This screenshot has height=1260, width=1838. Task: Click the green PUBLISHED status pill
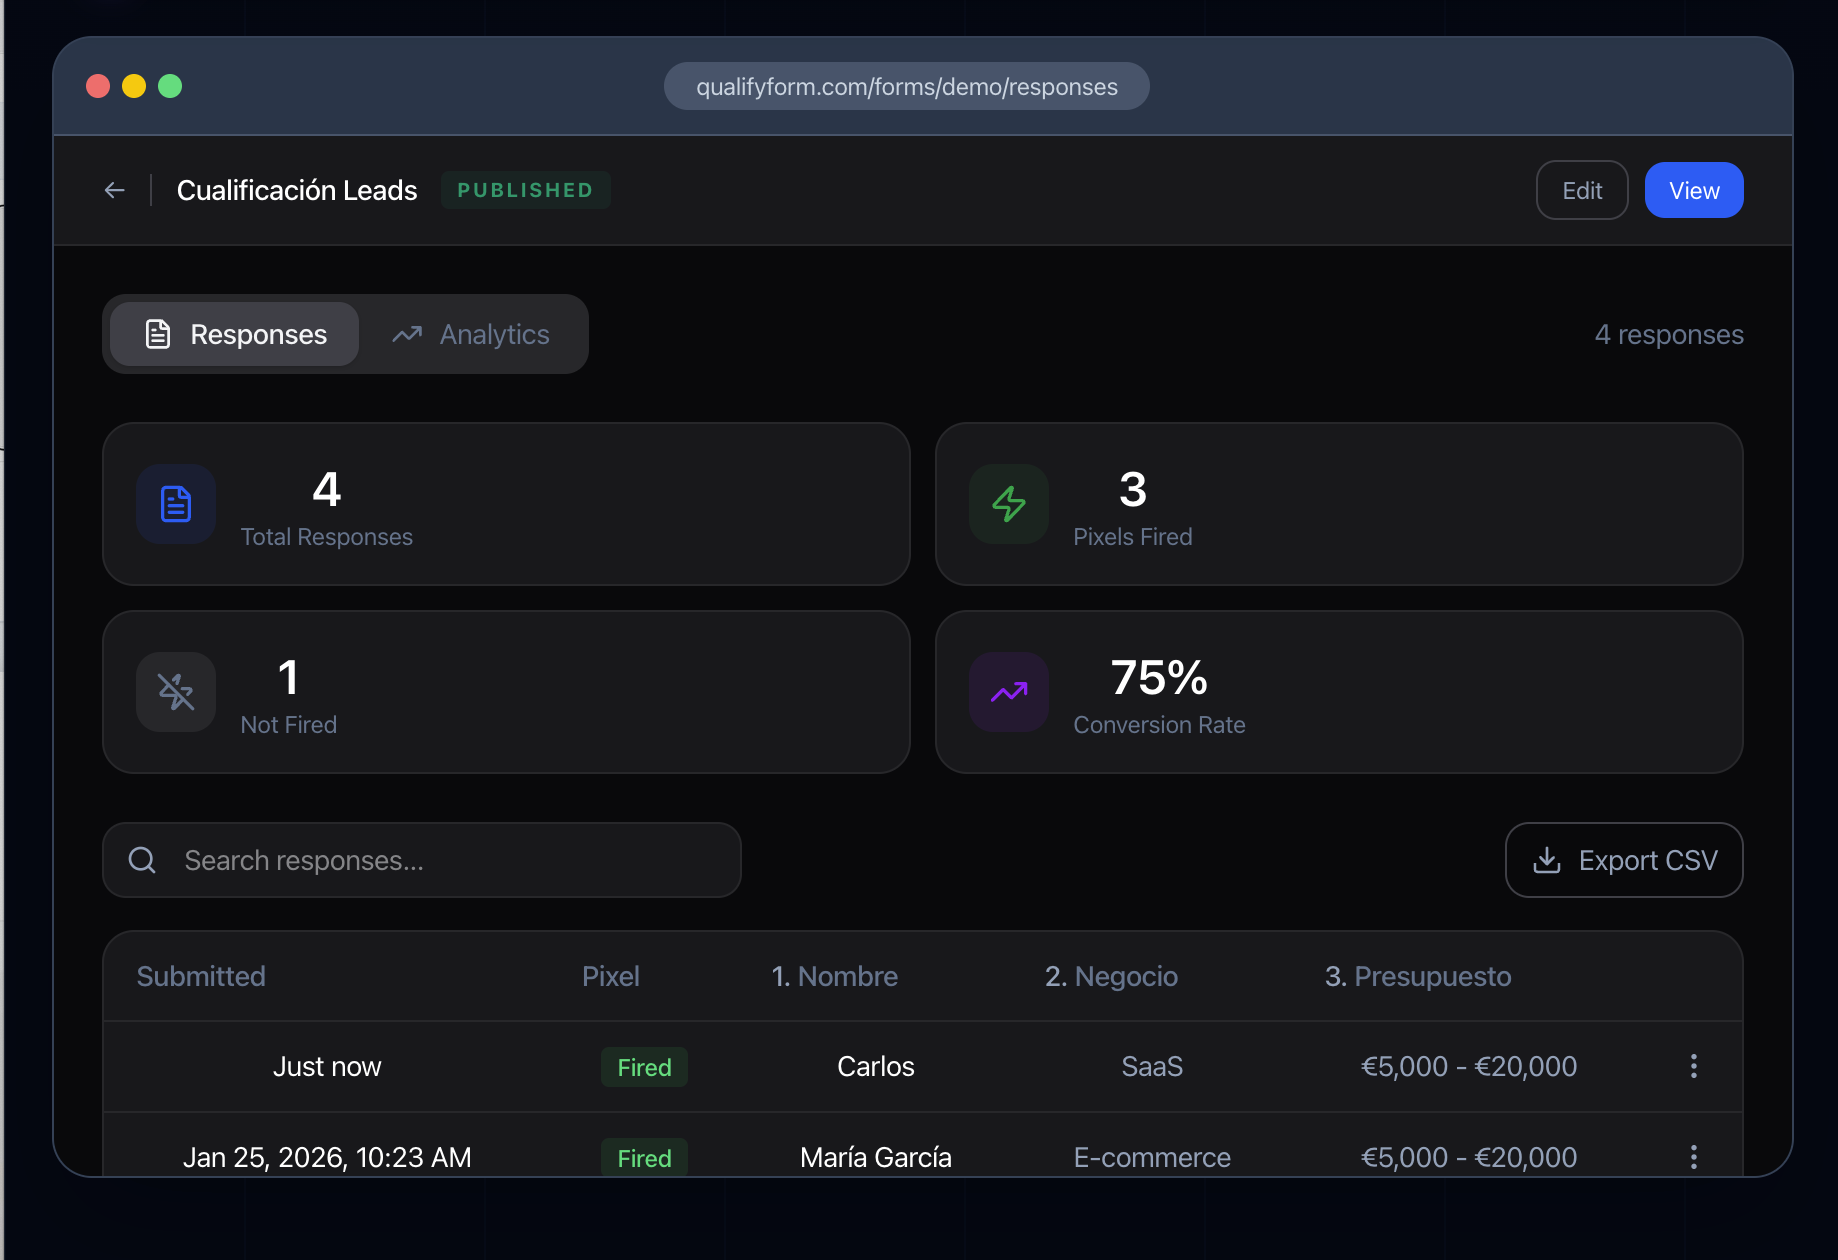525,190
